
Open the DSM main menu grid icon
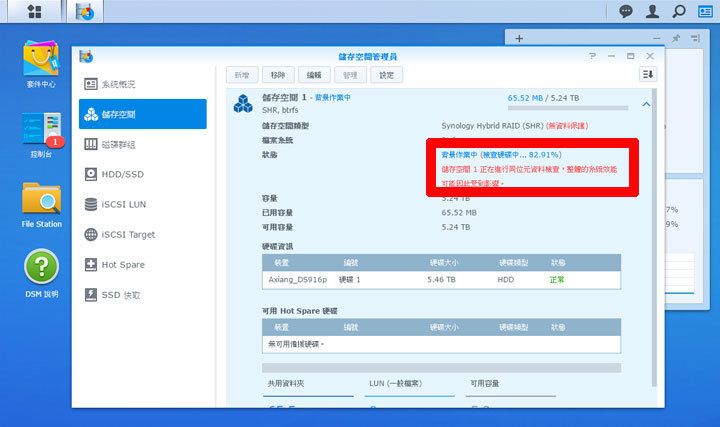tap(34, 11)
